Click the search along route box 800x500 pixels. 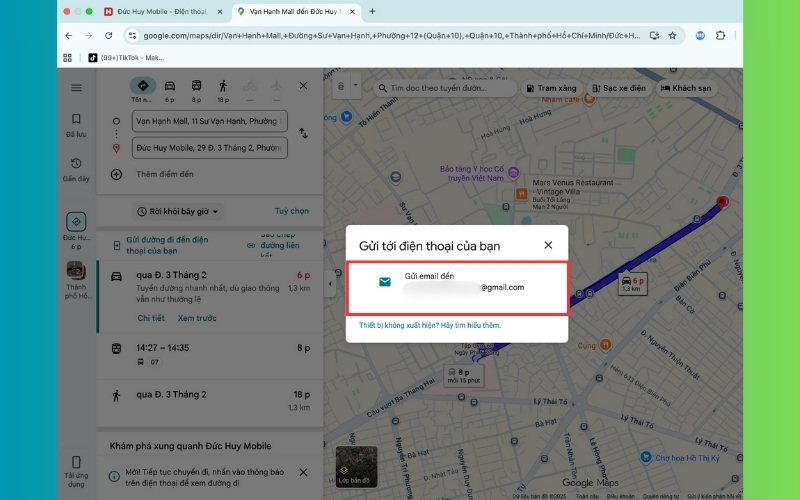444,88
